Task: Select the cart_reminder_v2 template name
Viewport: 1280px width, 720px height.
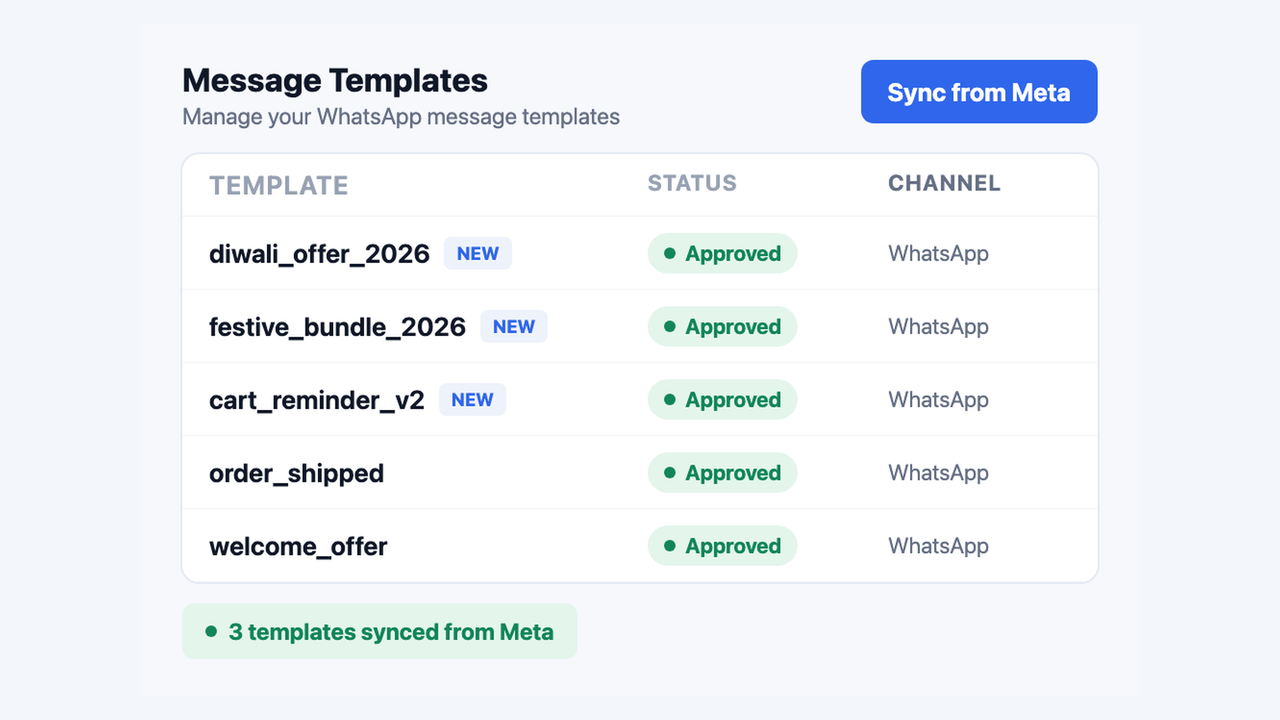Action: click(x=316, y=400)
